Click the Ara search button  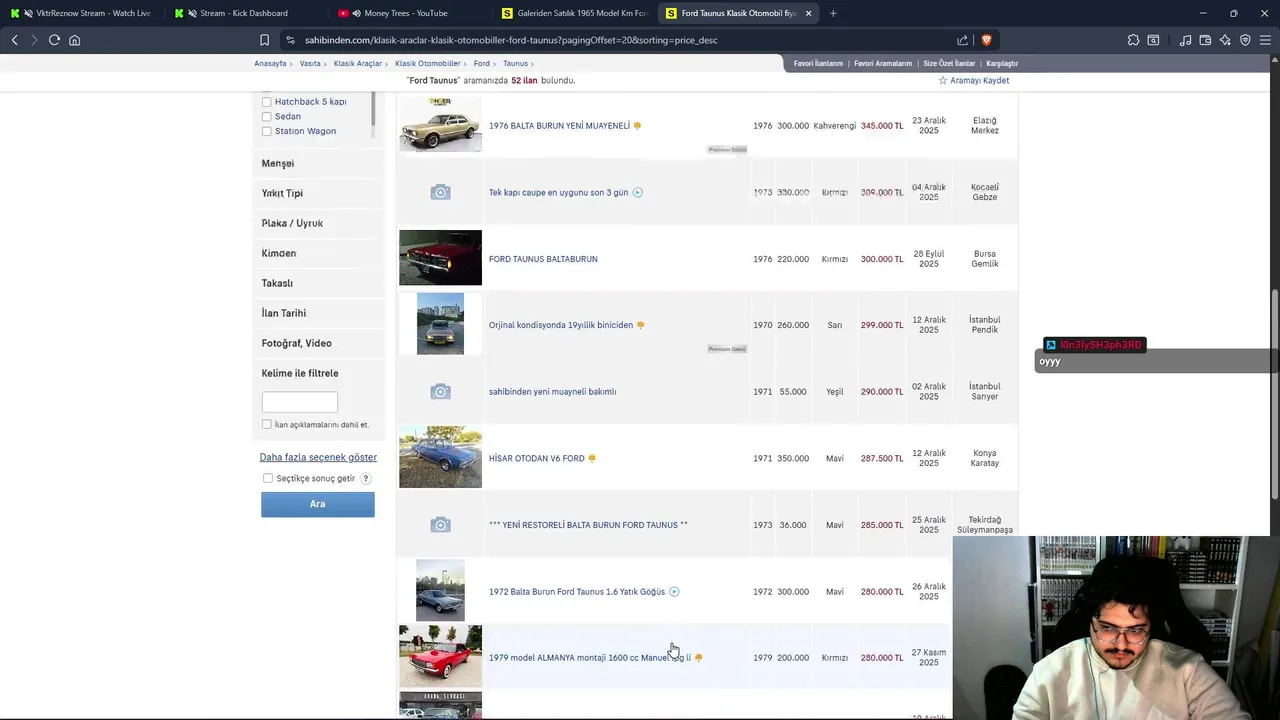click(318, 504)
